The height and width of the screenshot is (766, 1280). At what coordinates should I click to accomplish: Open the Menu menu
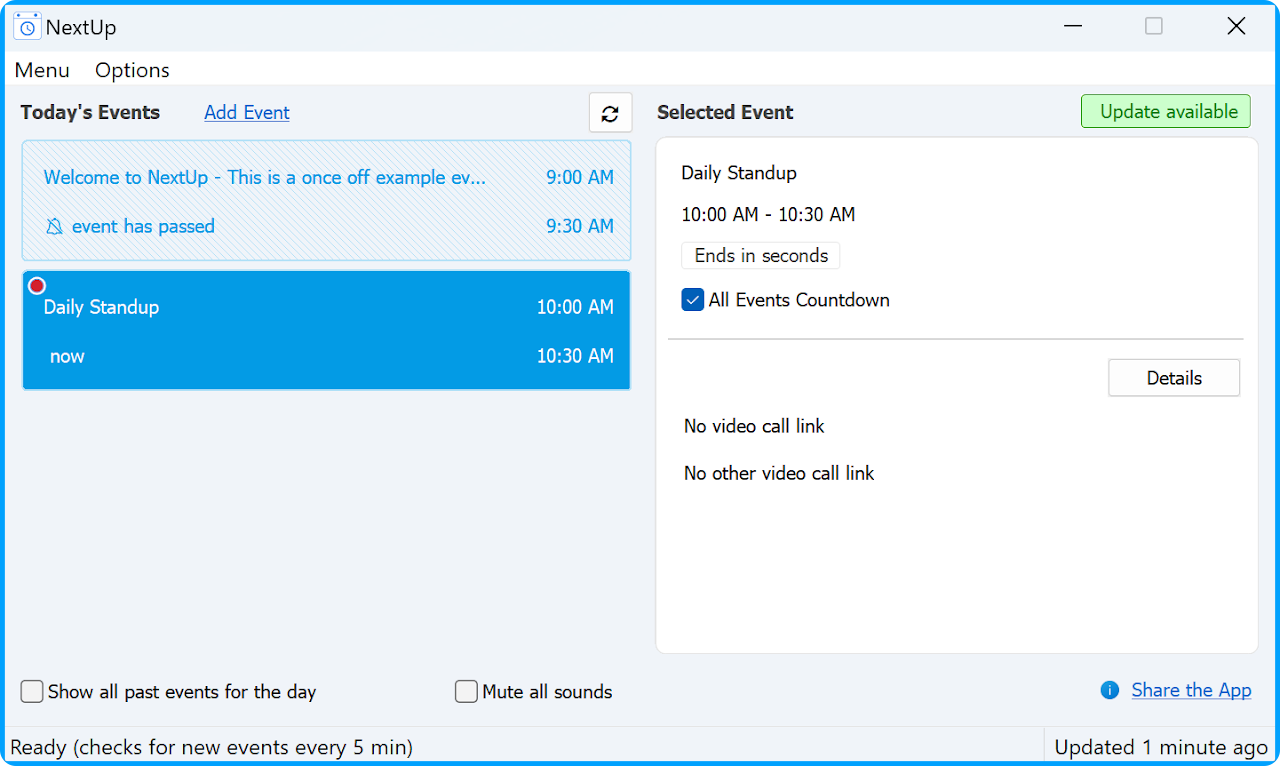pyautogui.click(x=42, y=70)
